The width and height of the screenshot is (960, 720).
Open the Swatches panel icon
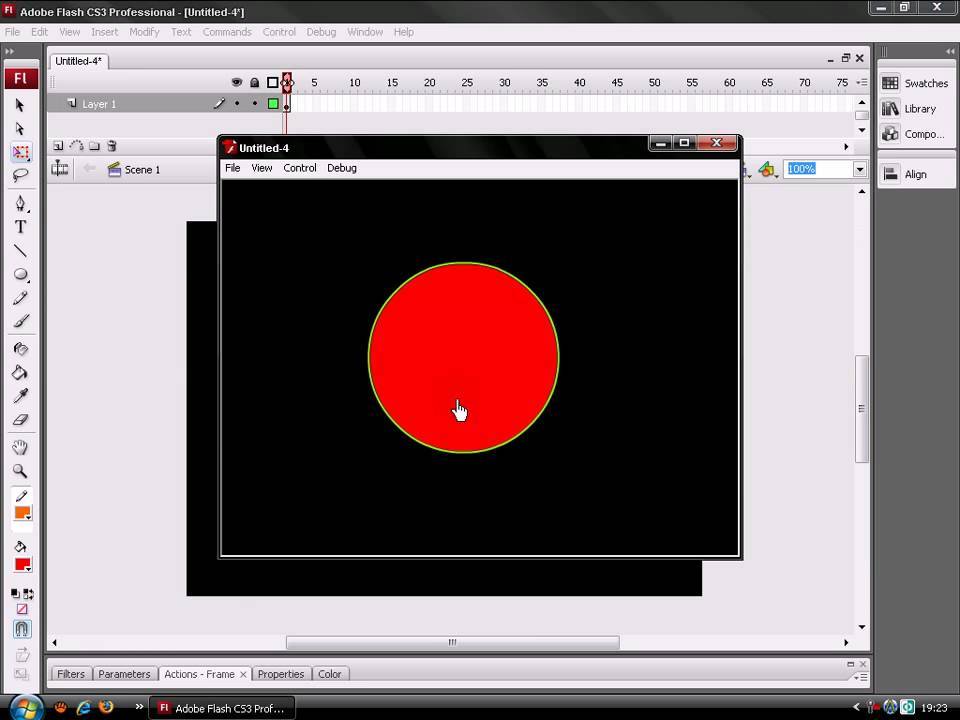890,83
